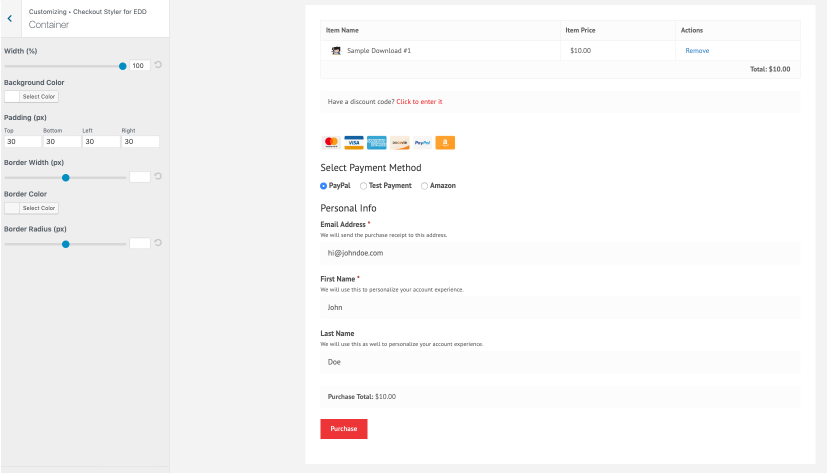Image resolution: width=827 pixels, height=473 pixels.
Task: Click the 'Actions' column header
Action: click(692, 30)
